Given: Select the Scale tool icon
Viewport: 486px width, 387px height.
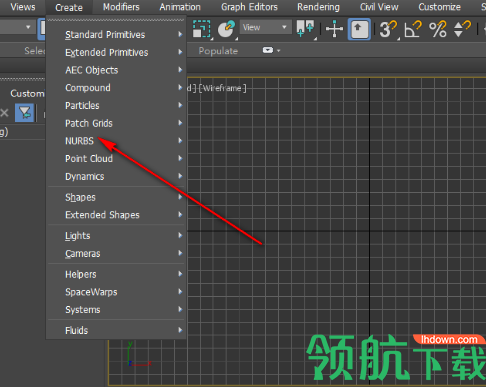Looking at the screenshot, I should click(202, 29).
